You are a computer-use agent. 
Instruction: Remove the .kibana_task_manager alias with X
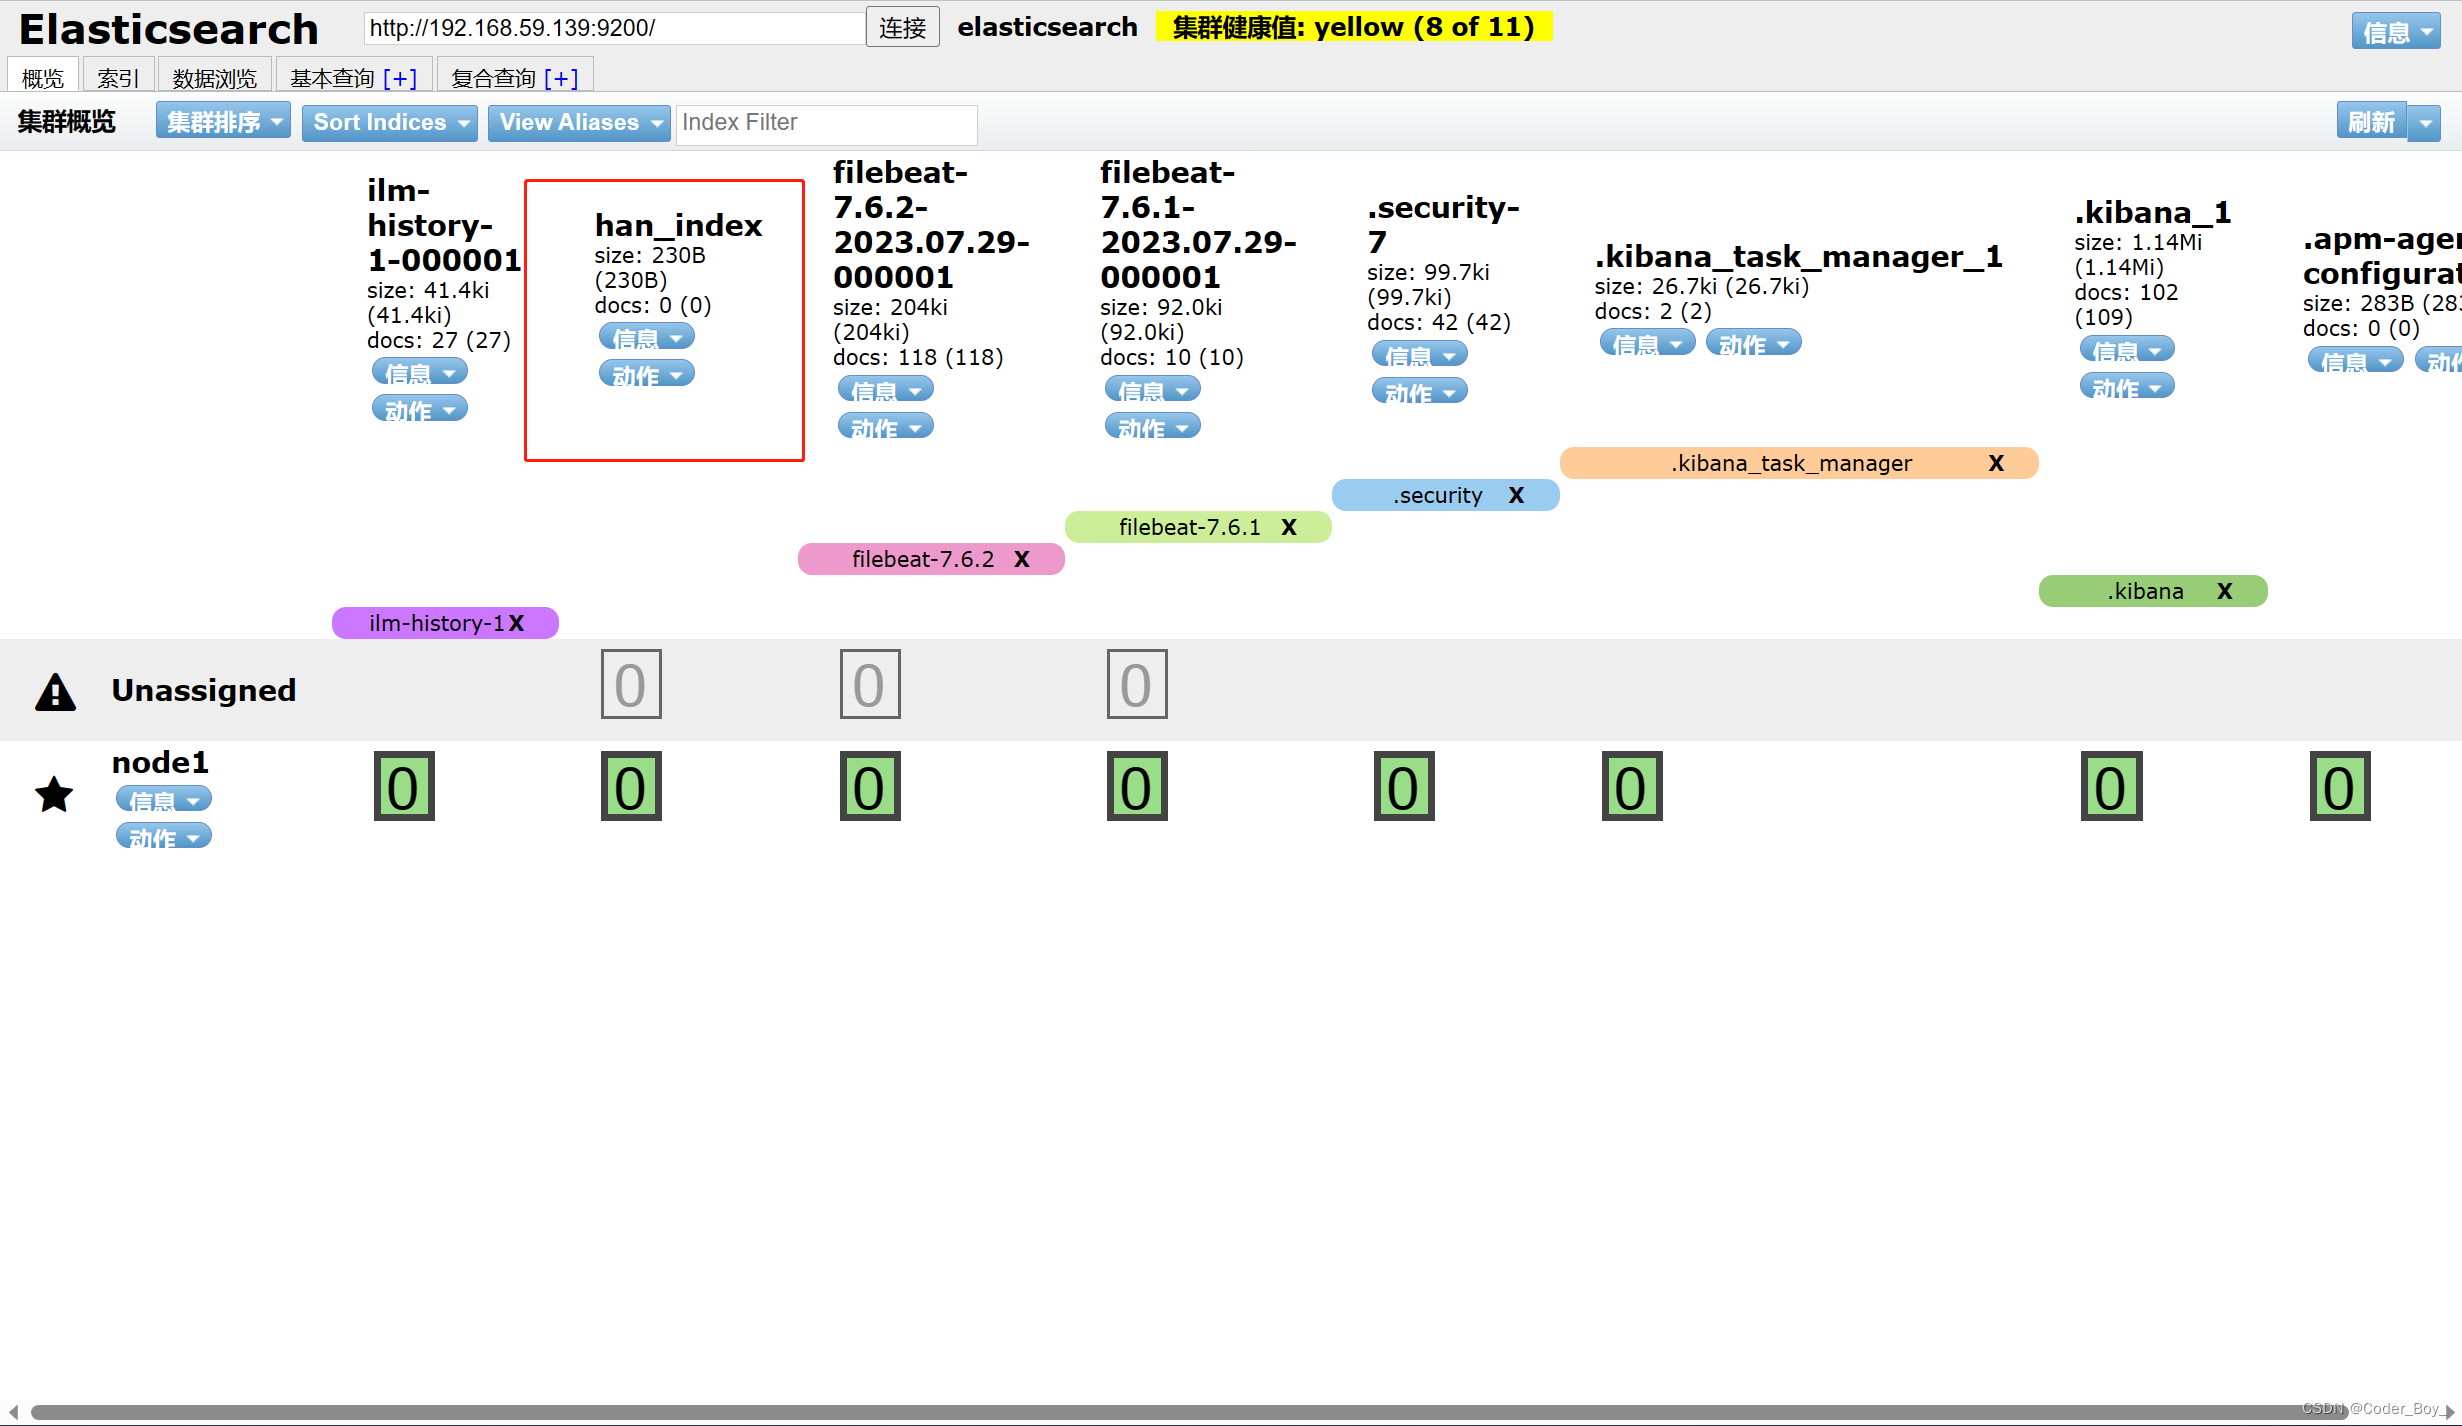1996,463
